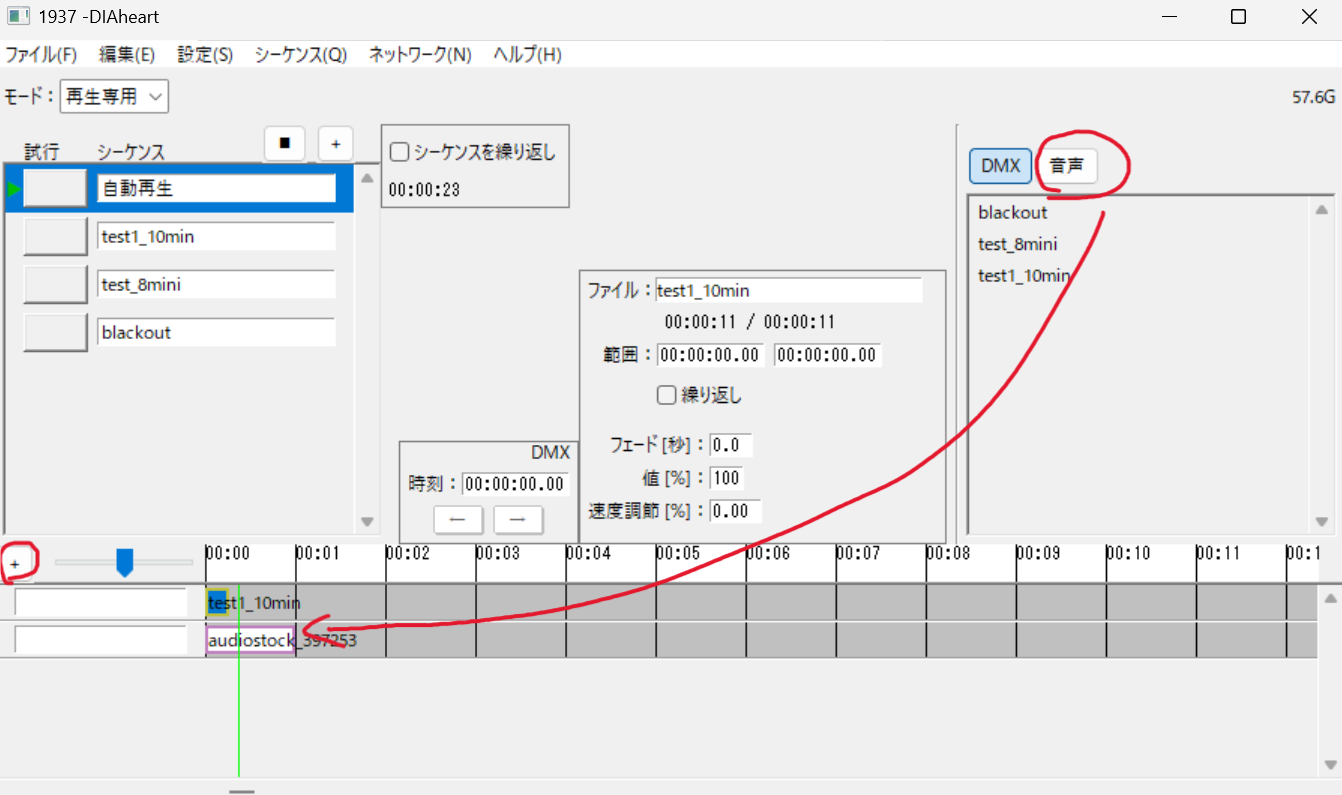Click the + icon next to stop button
This screenshot has width=1342, height=795.
(x=335, y=143)
